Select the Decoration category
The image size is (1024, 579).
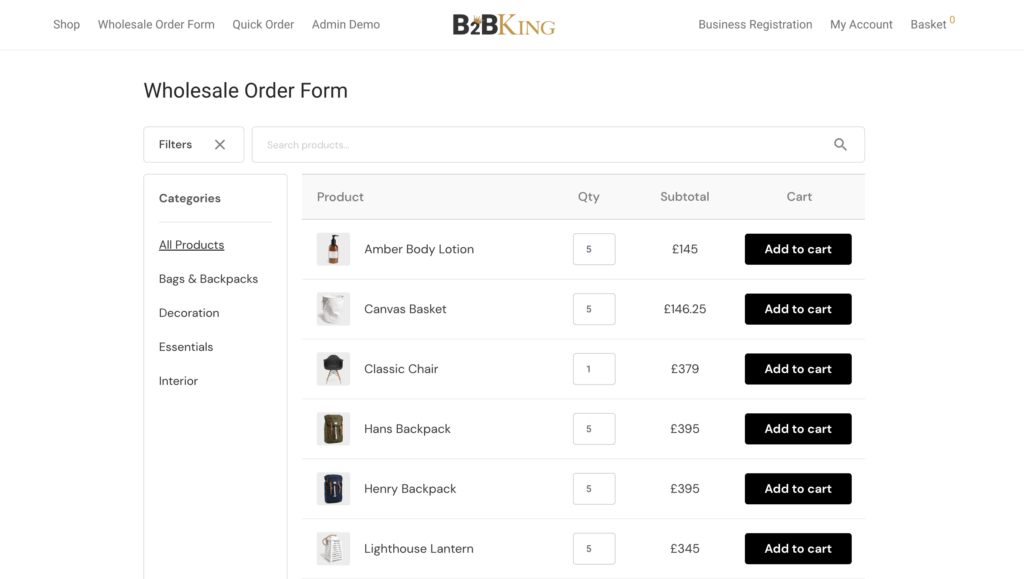[189, 313]
